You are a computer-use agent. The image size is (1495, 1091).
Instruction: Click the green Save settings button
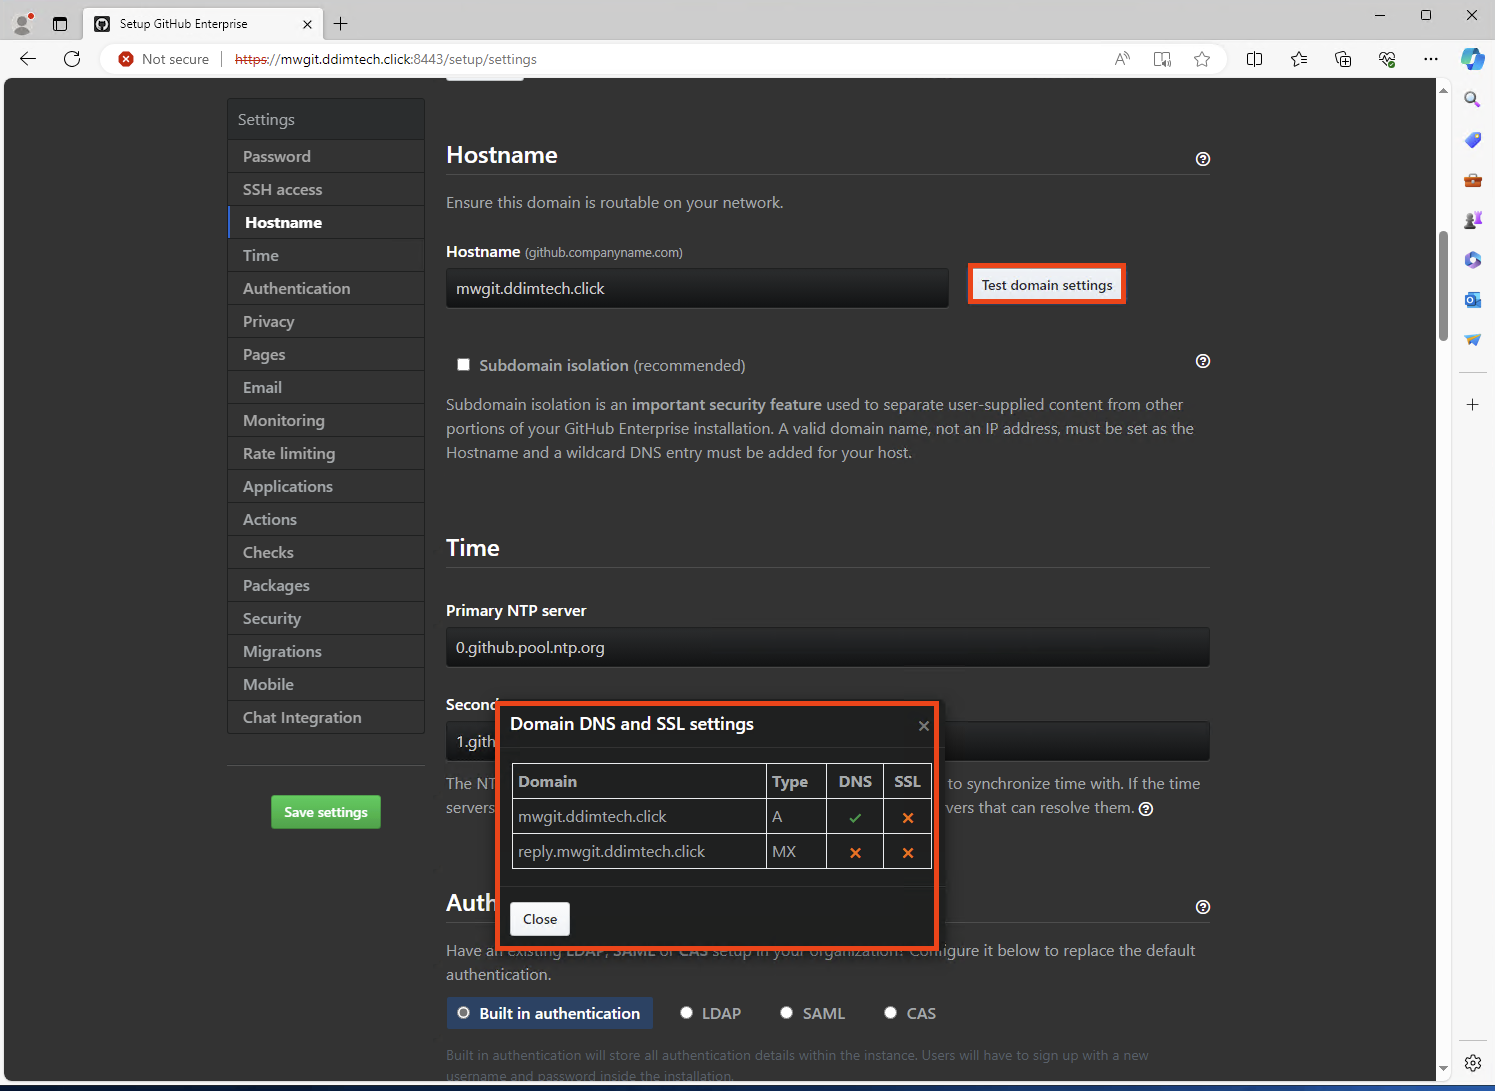pyautogui.click(x=326, y=812)
